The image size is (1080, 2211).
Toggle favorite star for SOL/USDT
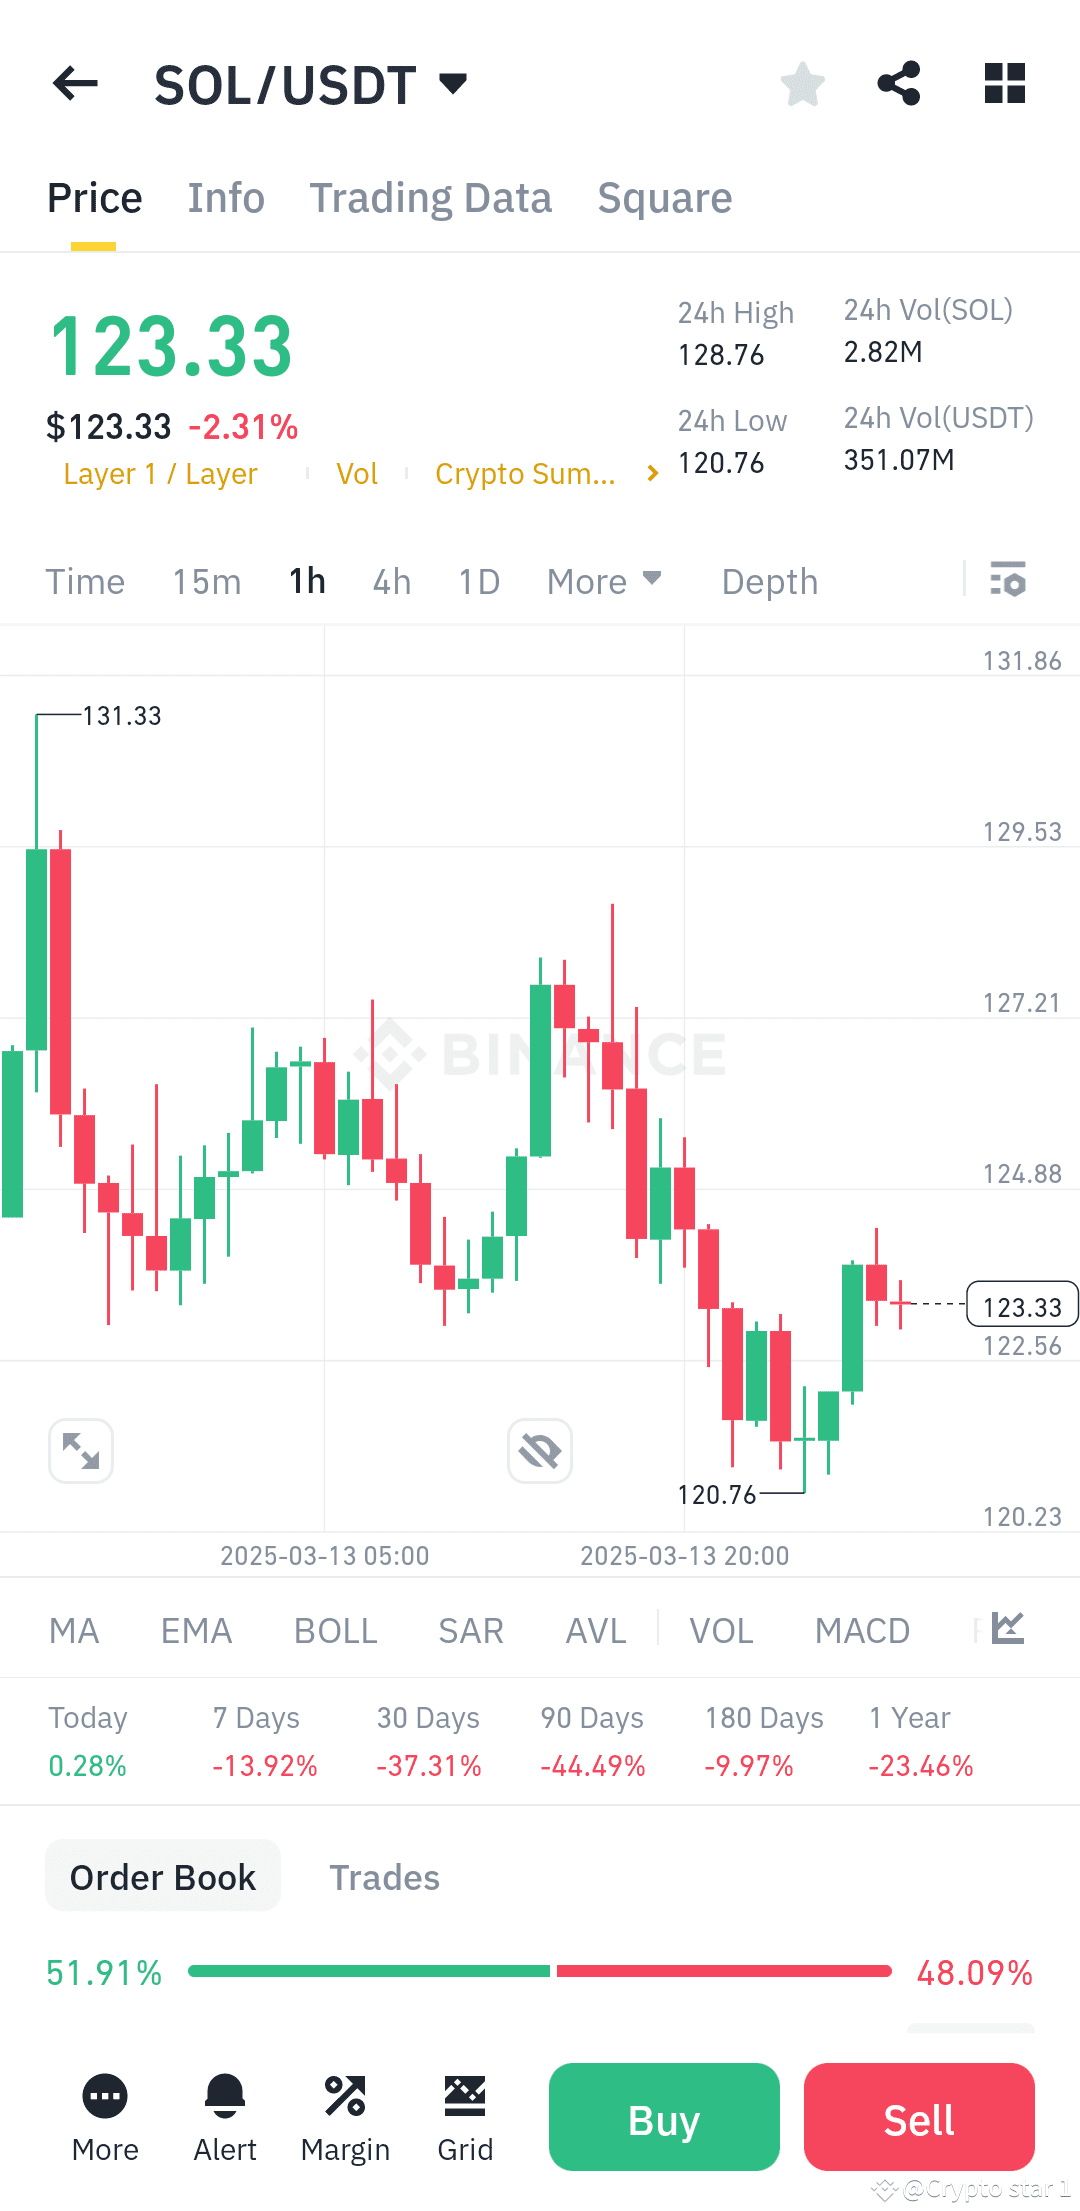[802, 84]
